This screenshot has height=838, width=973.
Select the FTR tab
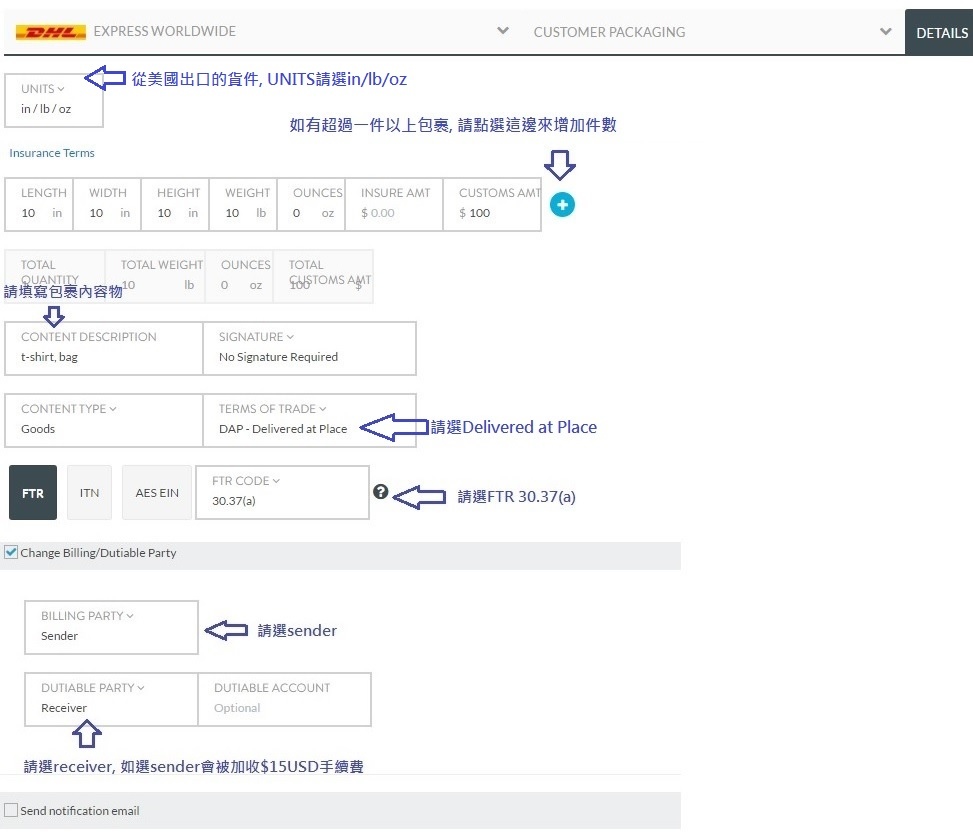click(33, 492)
